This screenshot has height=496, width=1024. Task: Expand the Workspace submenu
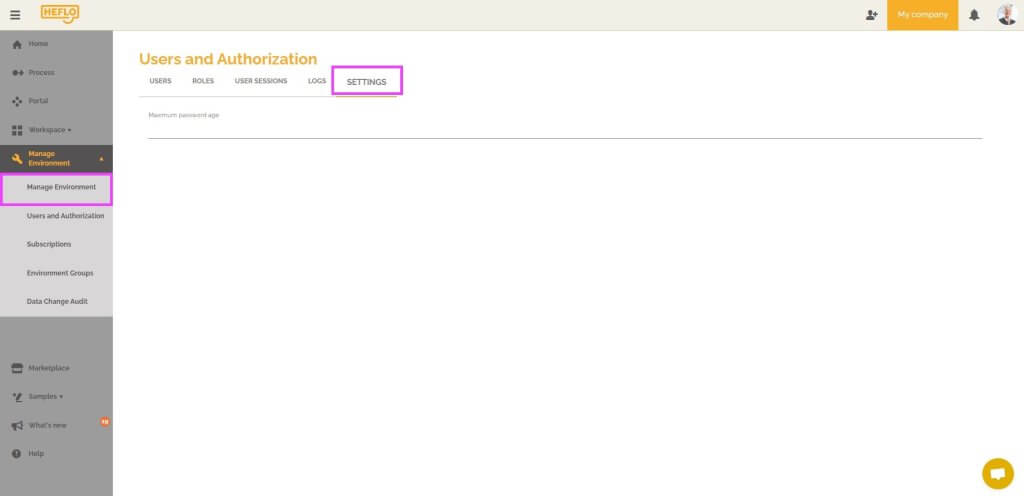point(49,130)
